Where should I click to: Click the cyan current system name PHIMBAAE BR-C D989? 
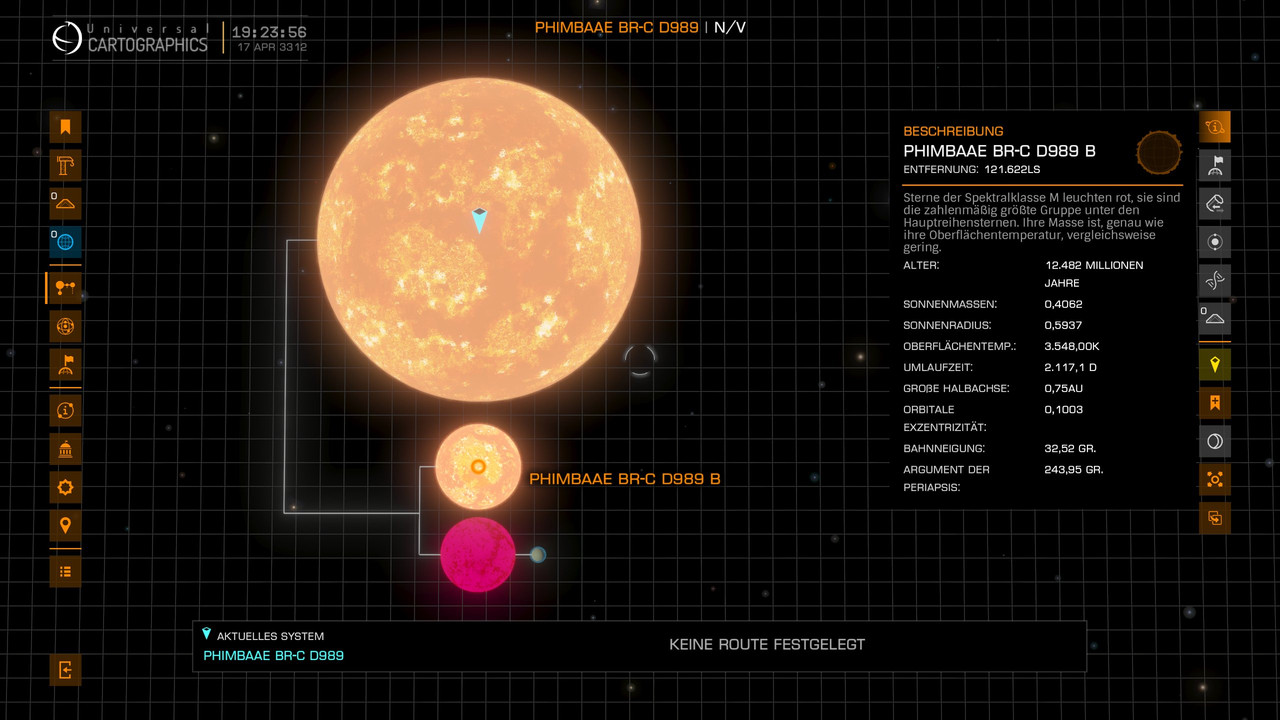click(274, 656)
